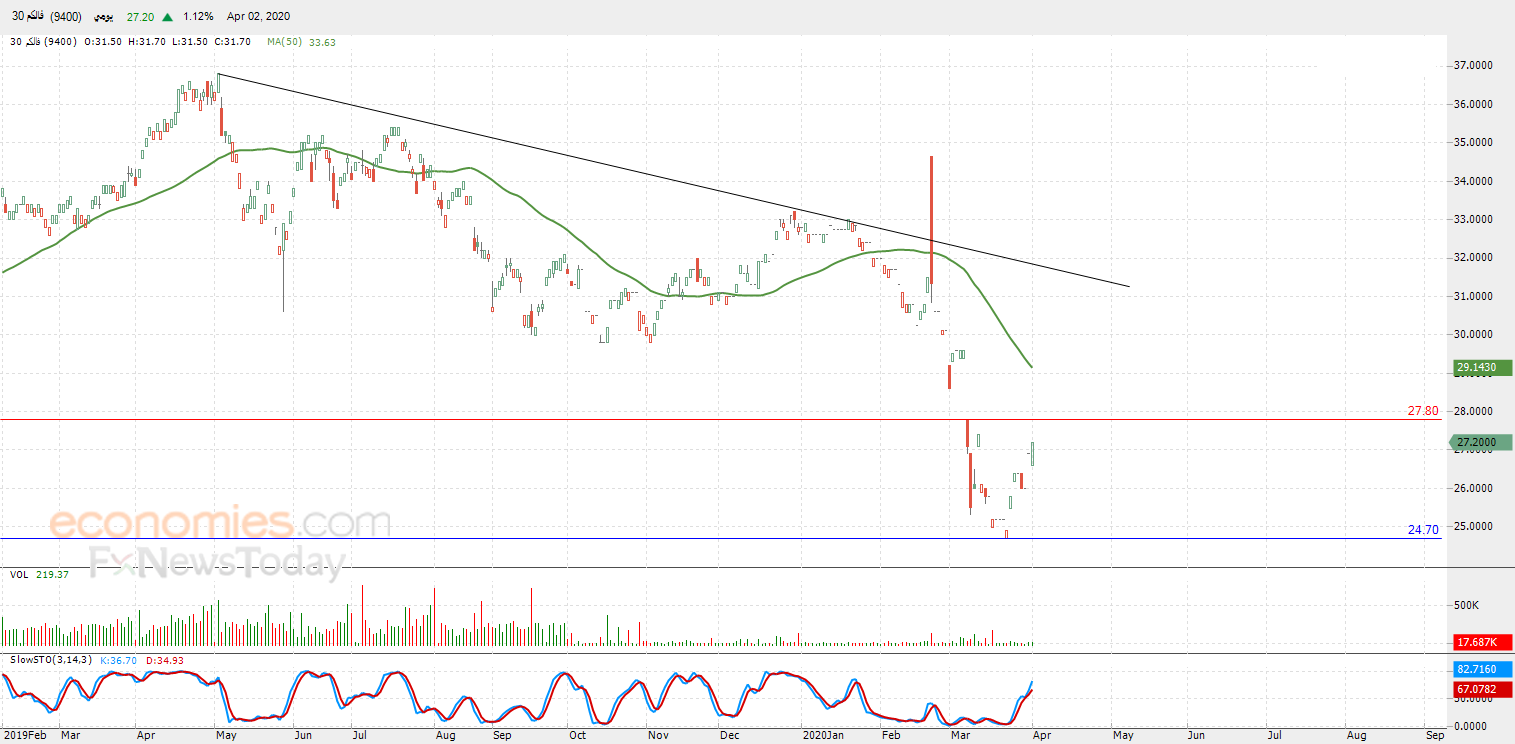Click the 1.12% change value in header
Viewport: 1515px width, 744px height.
pyautogui.click(x=199, y=17)
